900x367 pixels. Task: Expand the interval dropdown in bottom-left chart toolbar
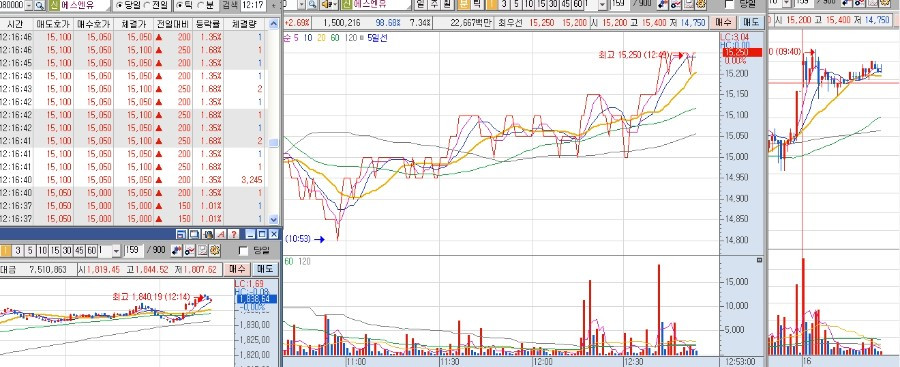[x=117, y=250]
